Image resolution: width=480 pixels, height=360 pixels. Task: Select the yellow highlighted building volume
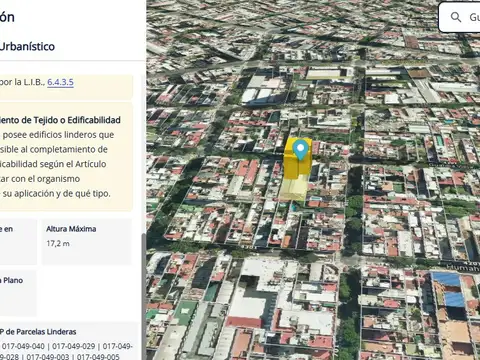(x=297, y=159)
